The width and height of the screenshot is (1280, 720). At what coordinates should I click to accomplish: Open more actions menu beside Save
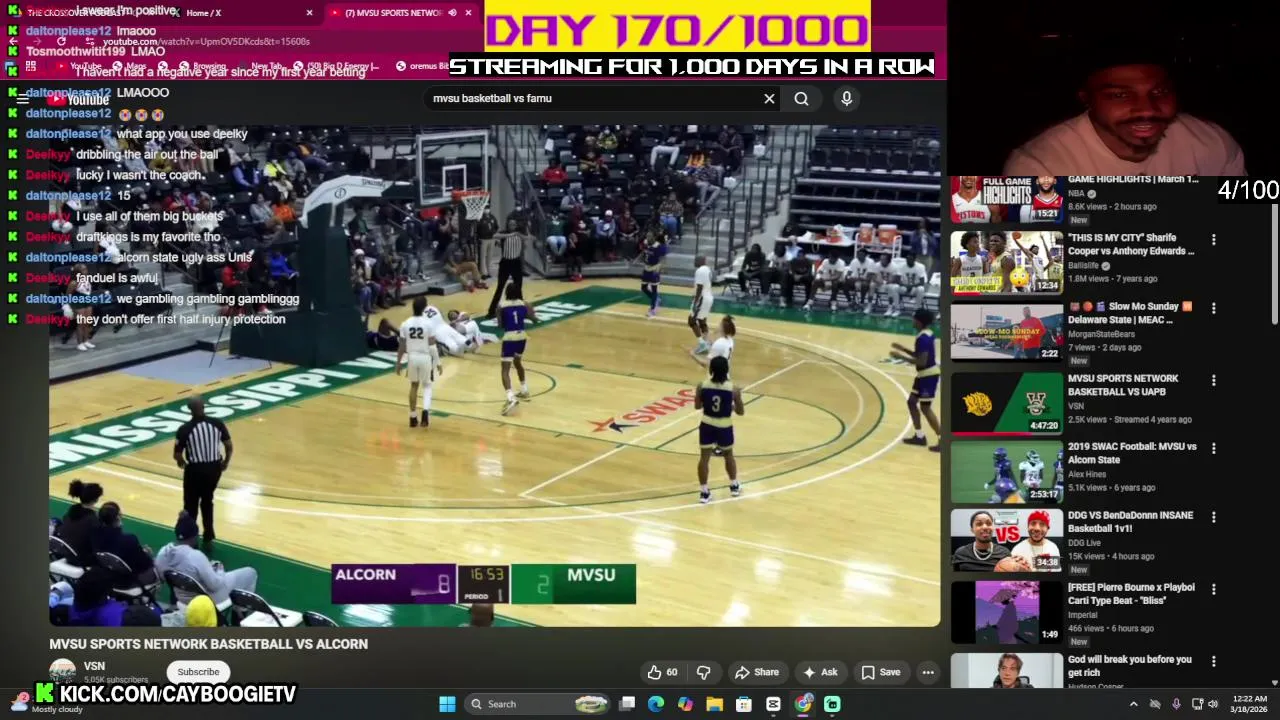click(x=928, y=672)
